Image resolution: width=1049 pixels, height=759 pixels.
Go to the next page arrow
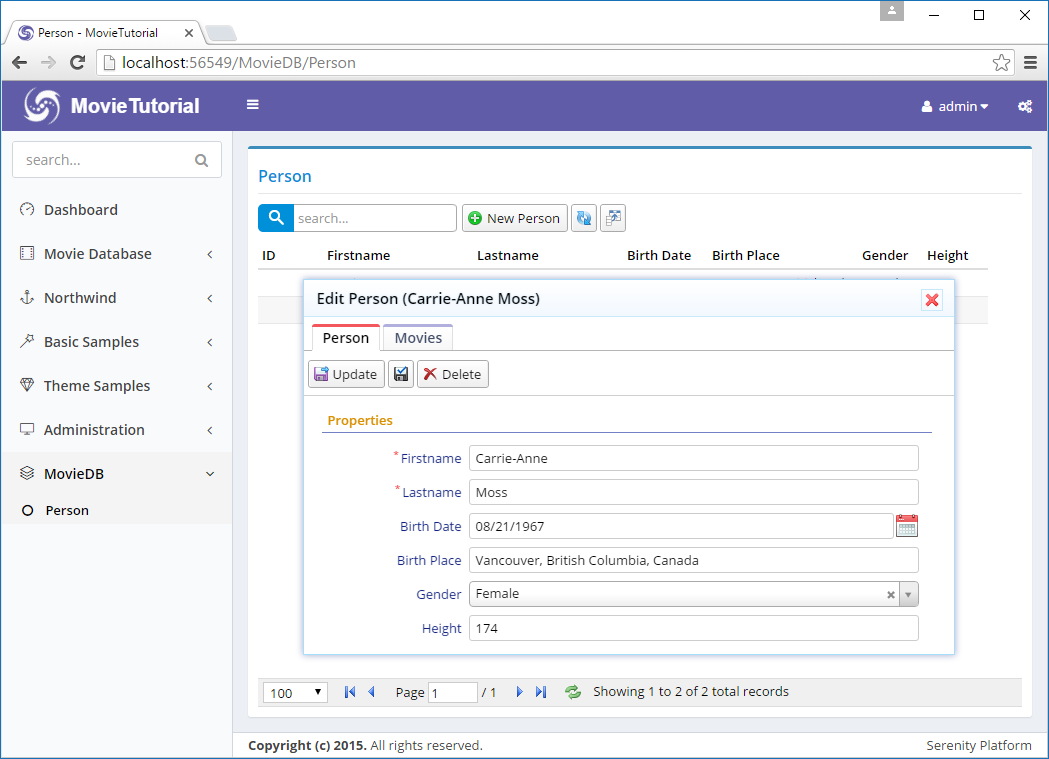click(519, 692)
